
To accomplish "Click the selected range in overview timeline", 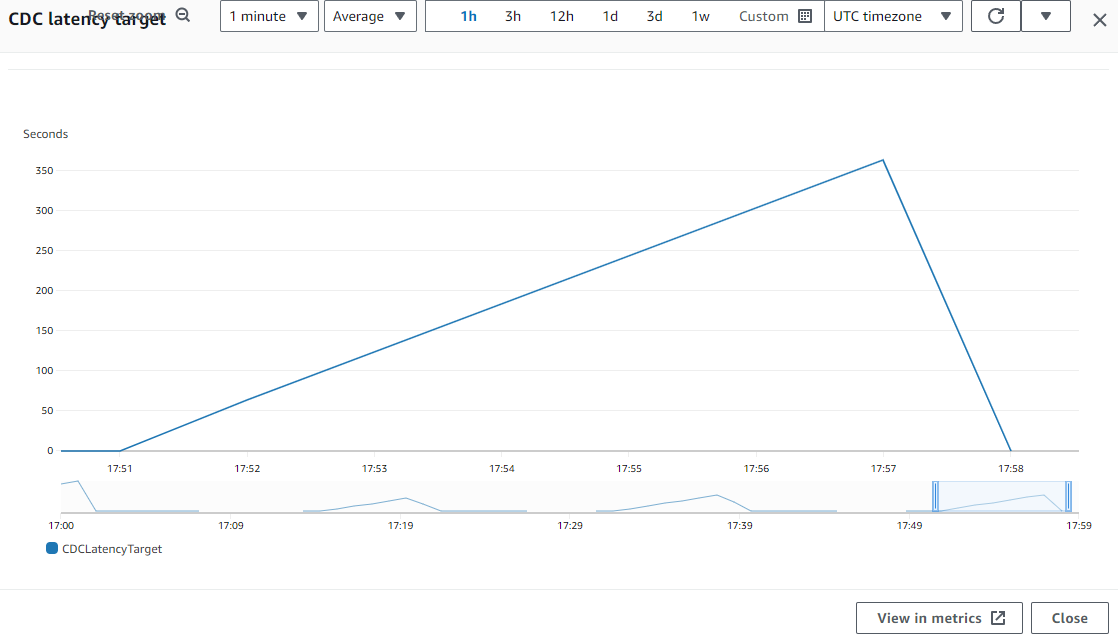I will pos(1002,496).
